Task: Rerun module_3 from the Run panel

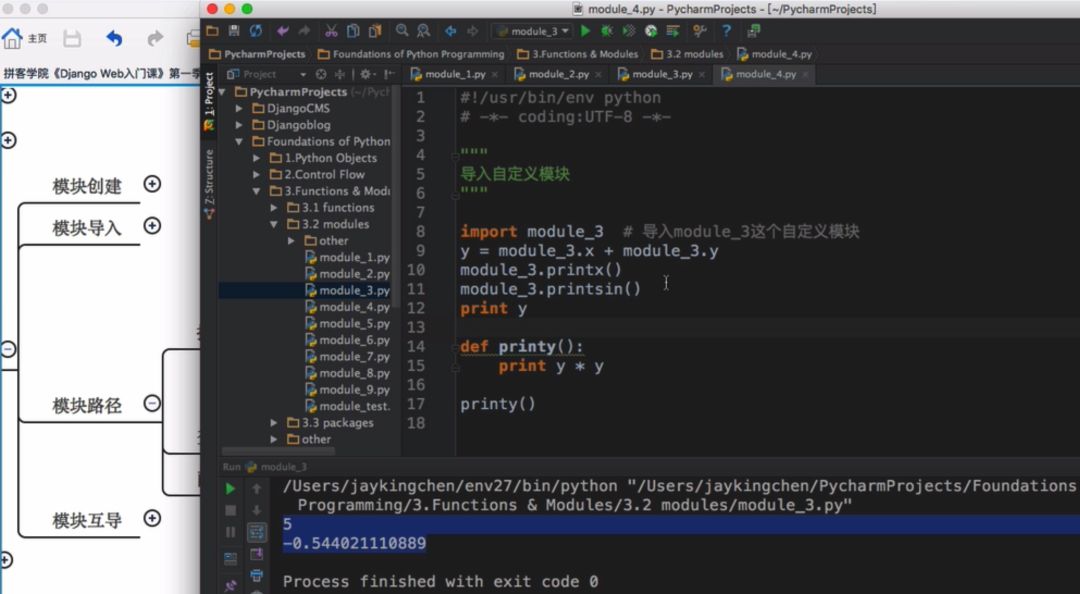Action: (x=231, y=489)
